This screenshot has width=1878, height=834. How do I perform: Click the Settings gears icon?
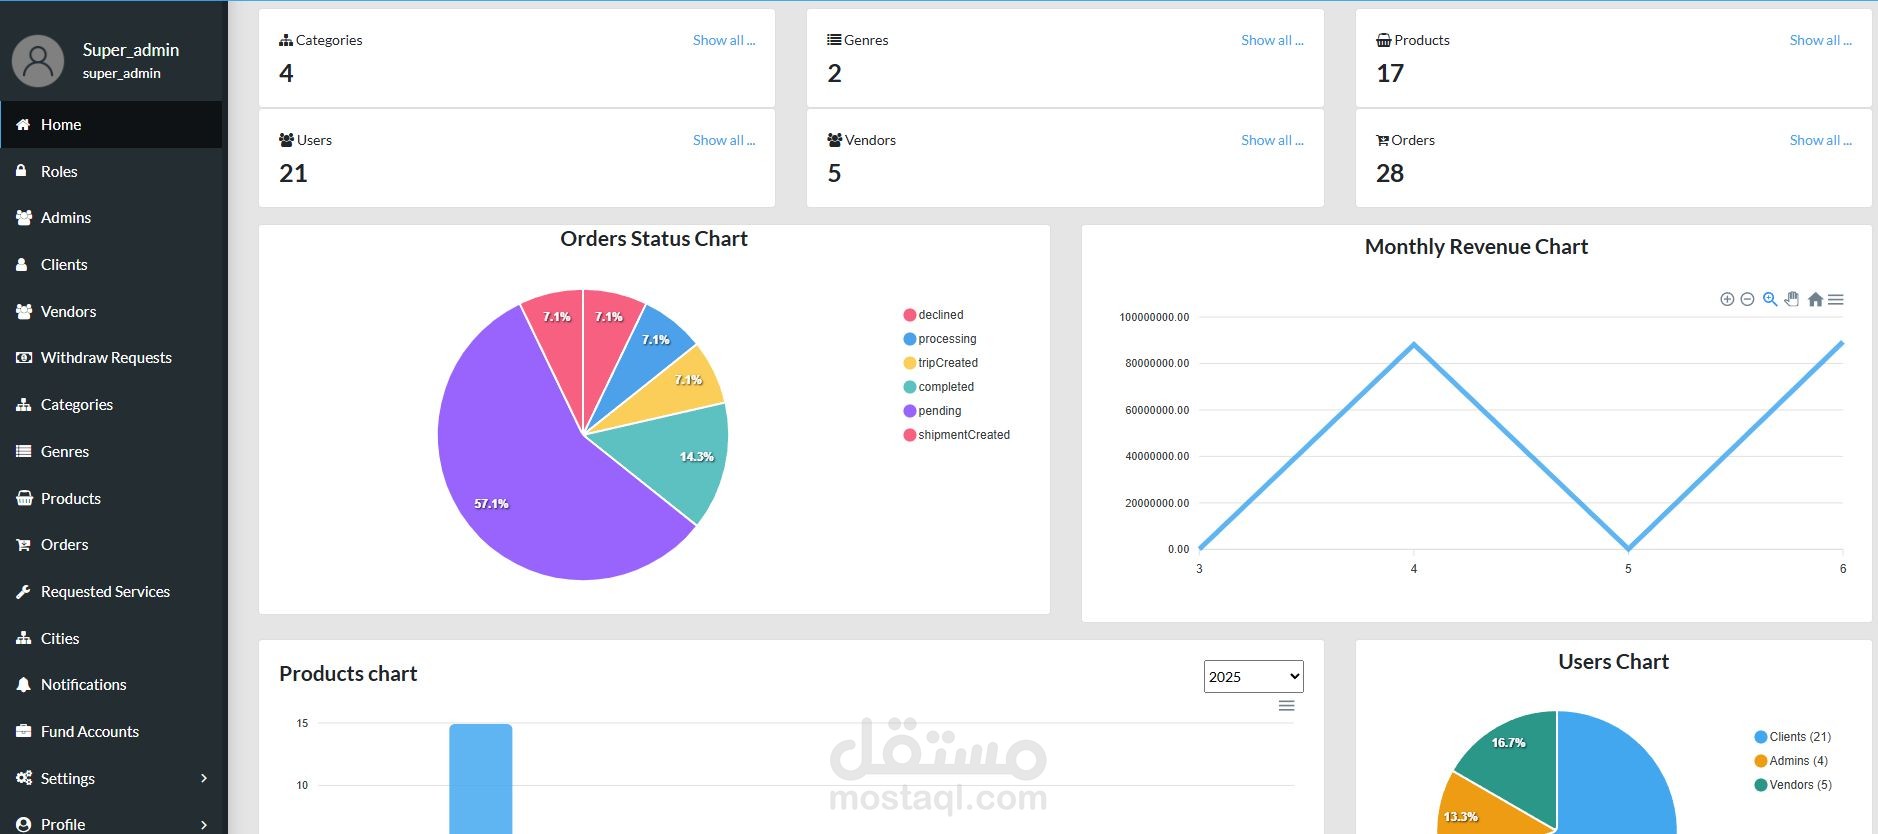[x=24, y=778]
